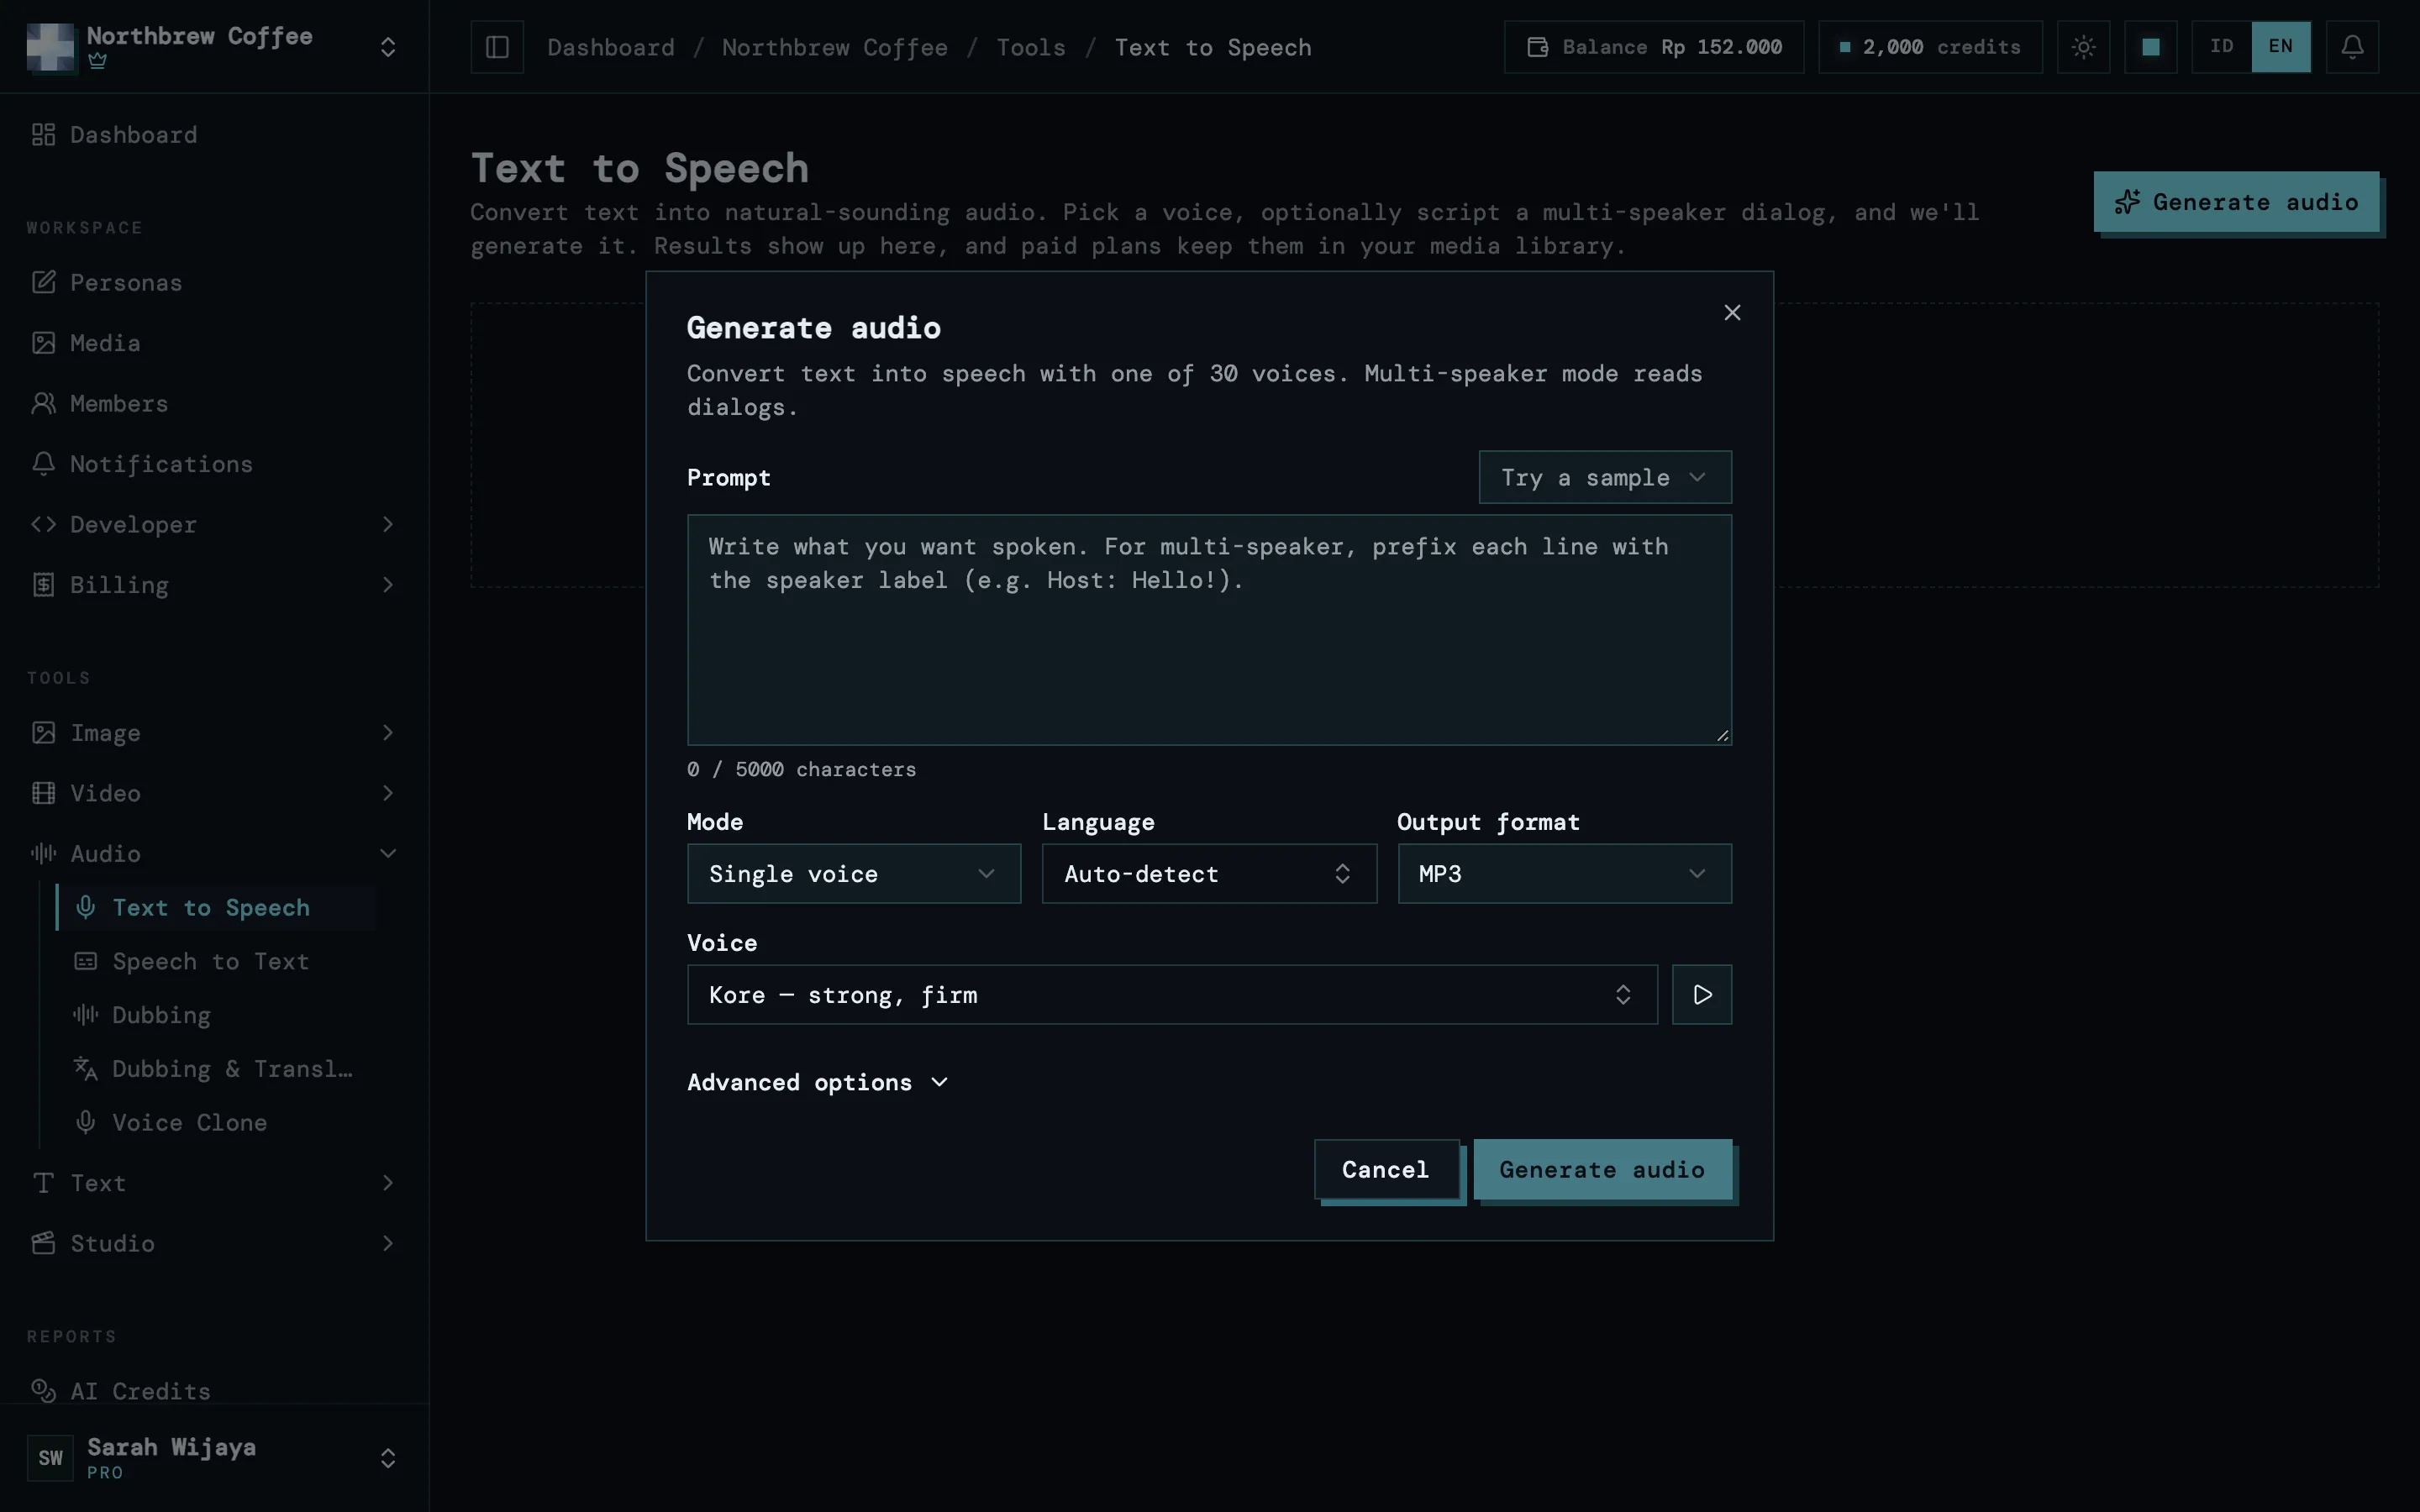This screenshot has height=1512, width=2420.
Task: Open the Northbrew Coffee workspace switcher
Action: click(x=214, y=47)
